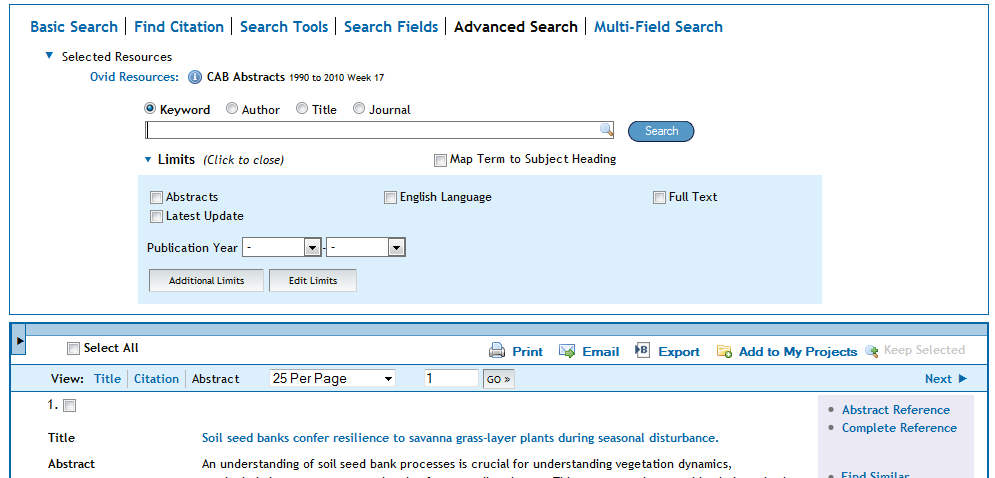The height and width of the screenshot is (478, 995).
Task: Click the Export link text
Action: click(x=679, y=352)
